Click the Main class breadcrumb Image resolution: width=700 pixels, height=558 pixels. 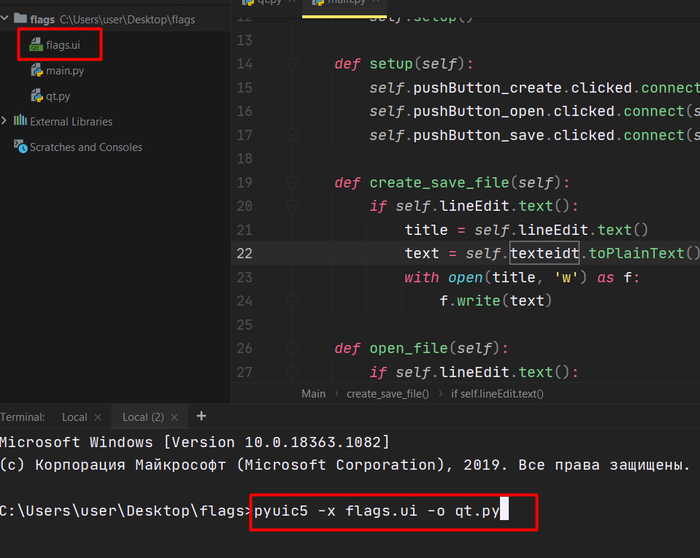[x=313, y=394]
